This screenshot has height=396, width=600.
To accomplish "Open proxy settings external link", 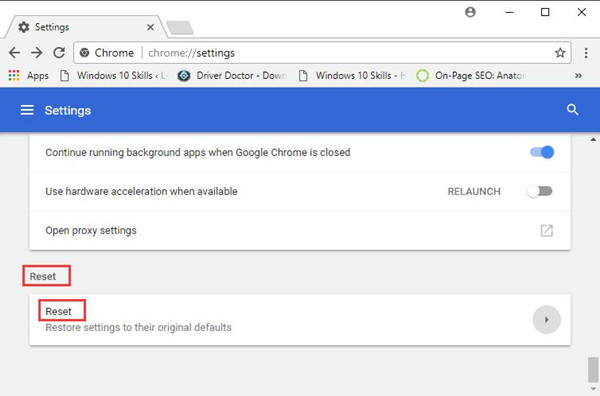I will tap(546, 231).
